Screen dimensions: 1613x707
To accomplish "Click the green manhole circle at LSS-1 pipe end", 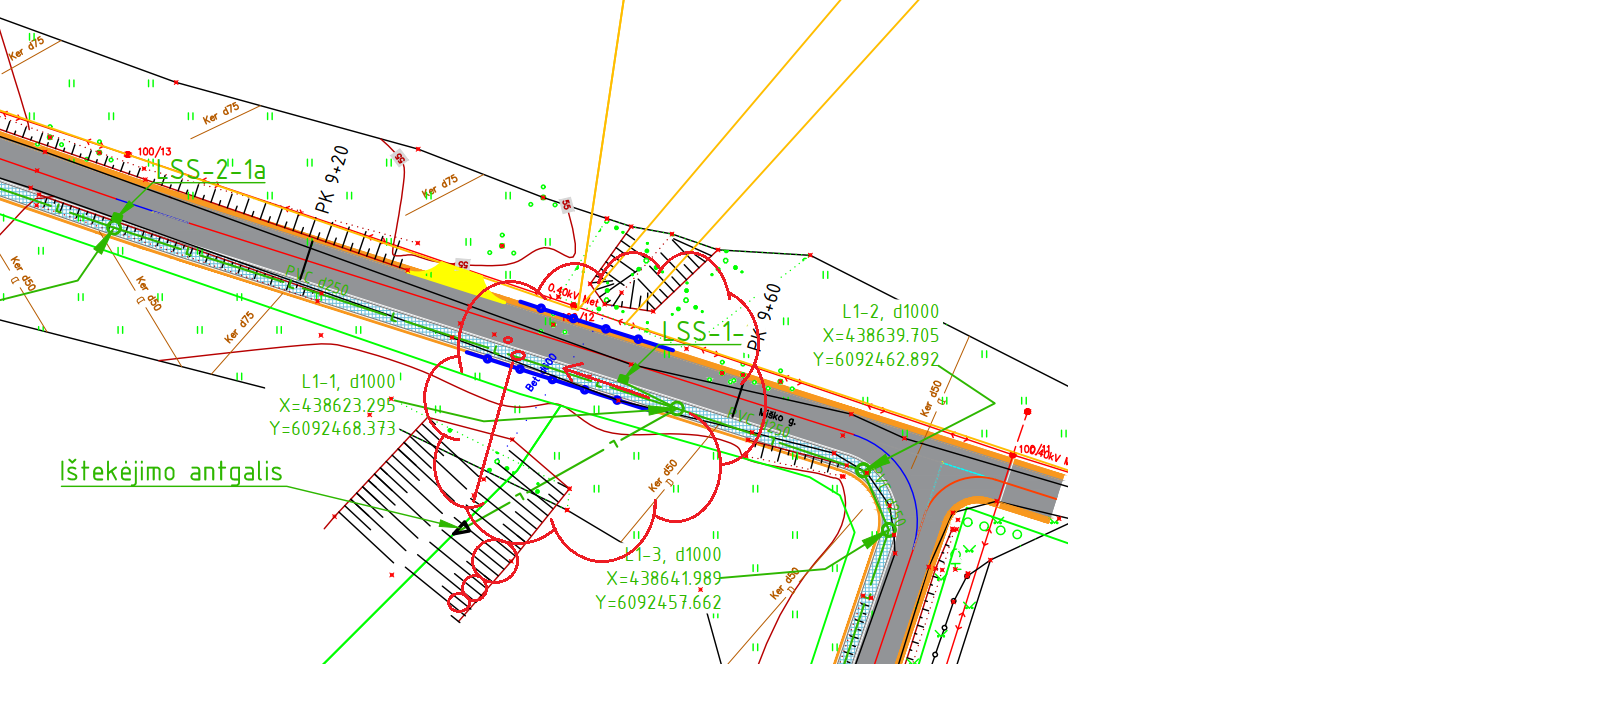I will pyautogui.click(x=677, y=409).
